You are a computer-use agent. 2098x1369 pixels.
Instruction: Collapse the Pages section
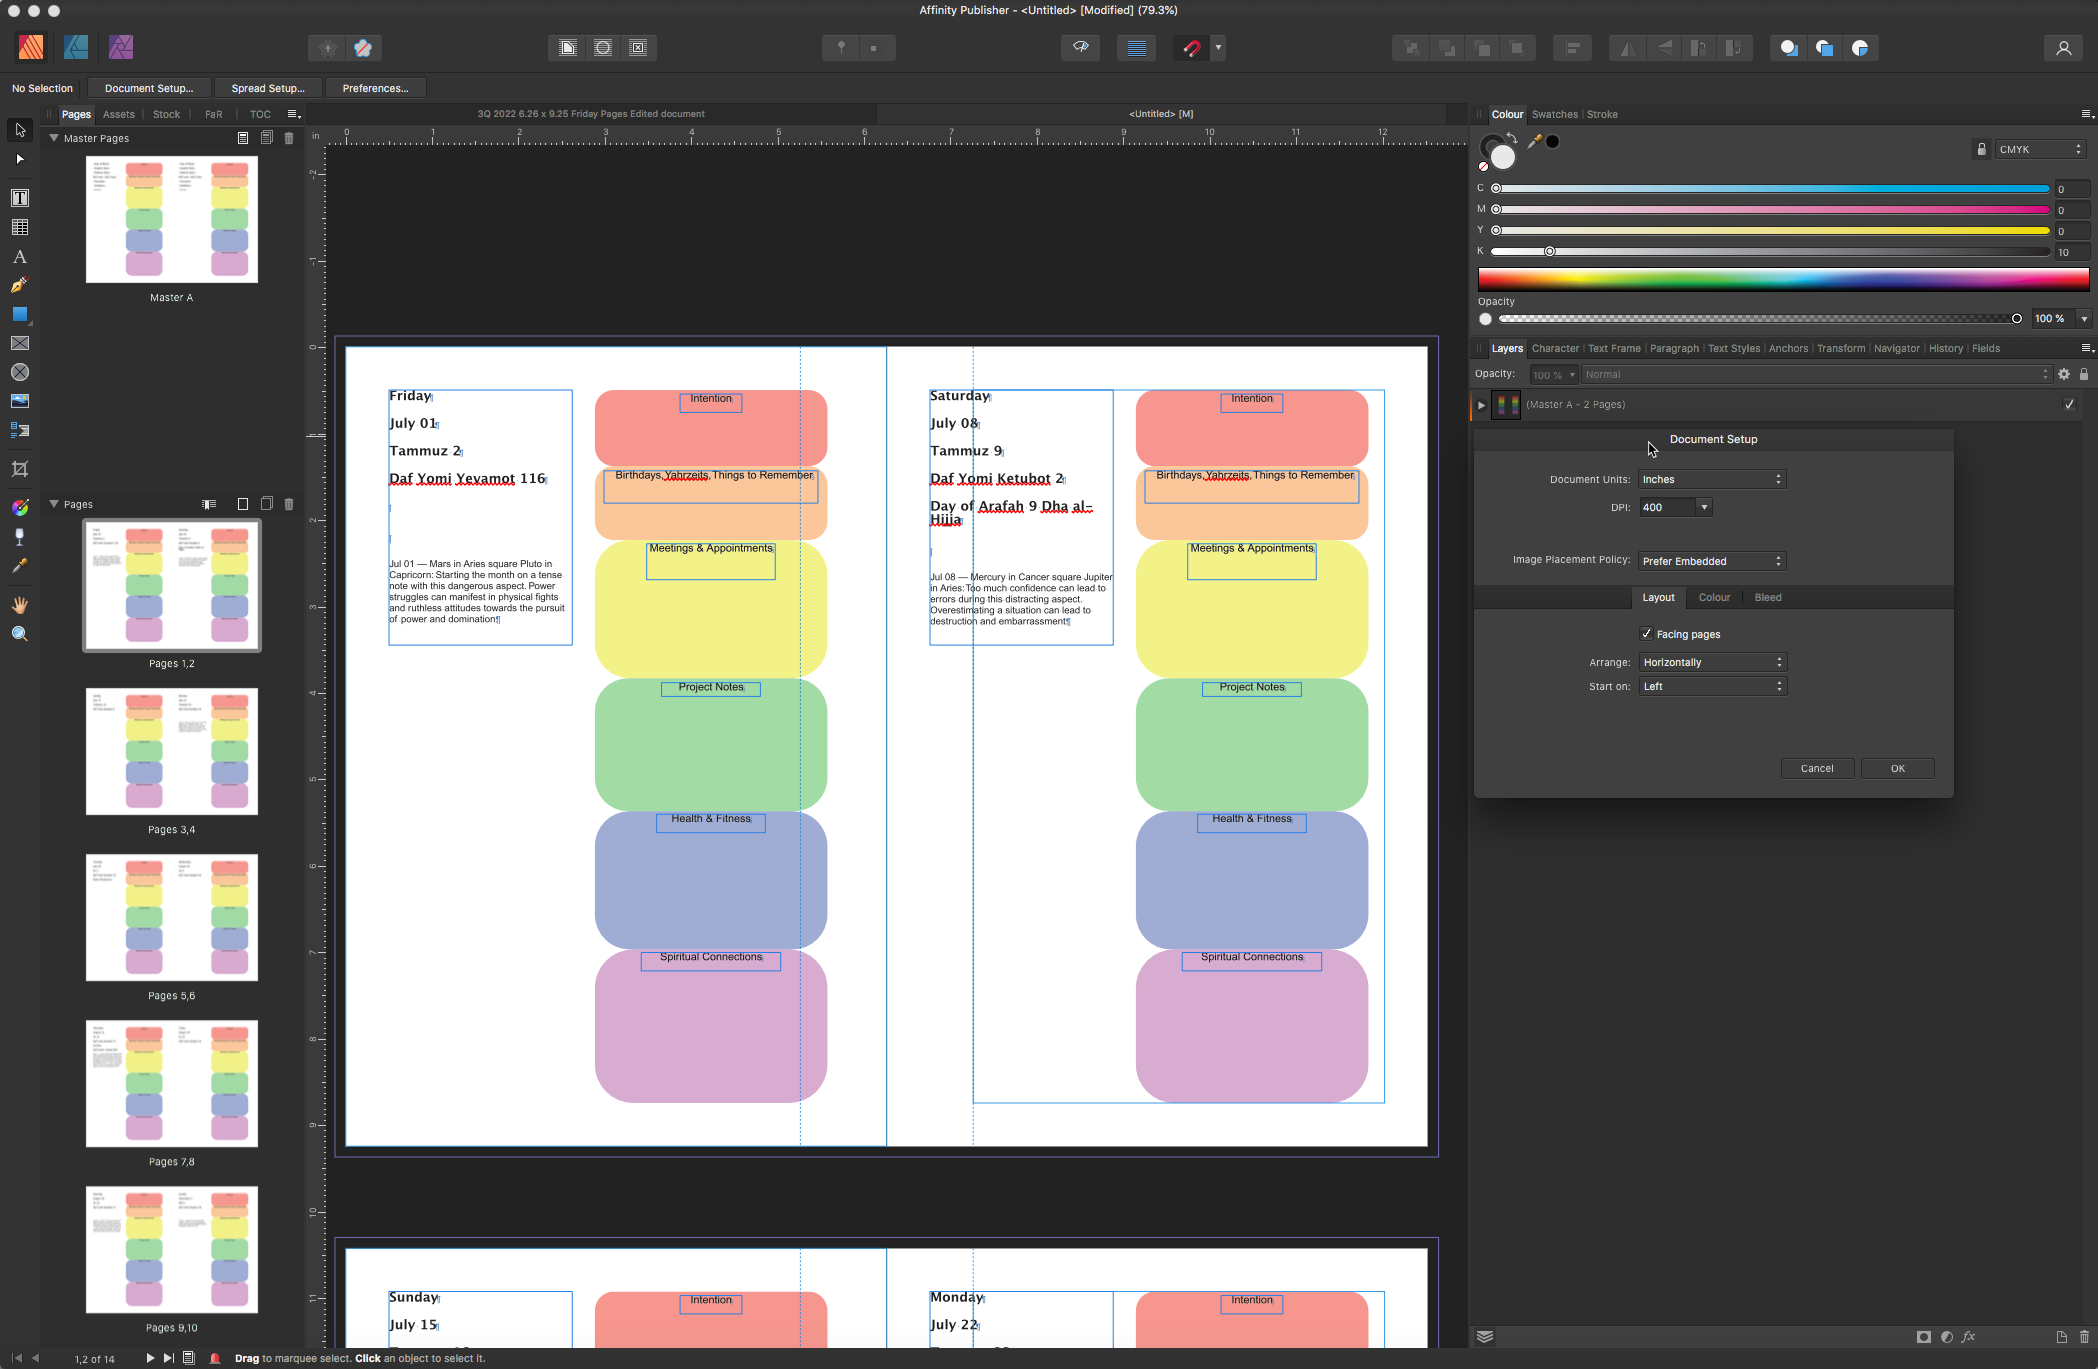click(54, 504)
